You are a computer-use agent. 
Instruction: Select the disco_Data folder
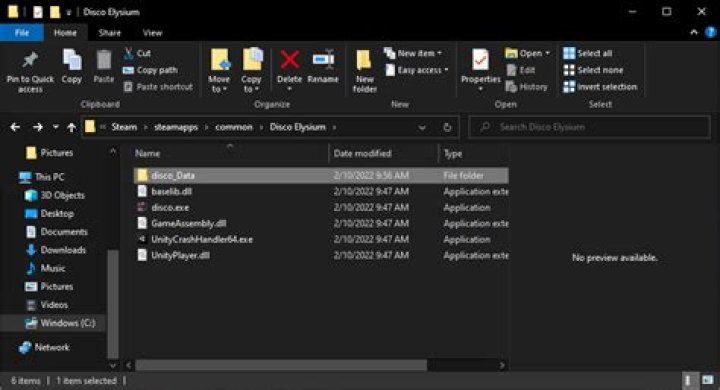click(321, 175)
